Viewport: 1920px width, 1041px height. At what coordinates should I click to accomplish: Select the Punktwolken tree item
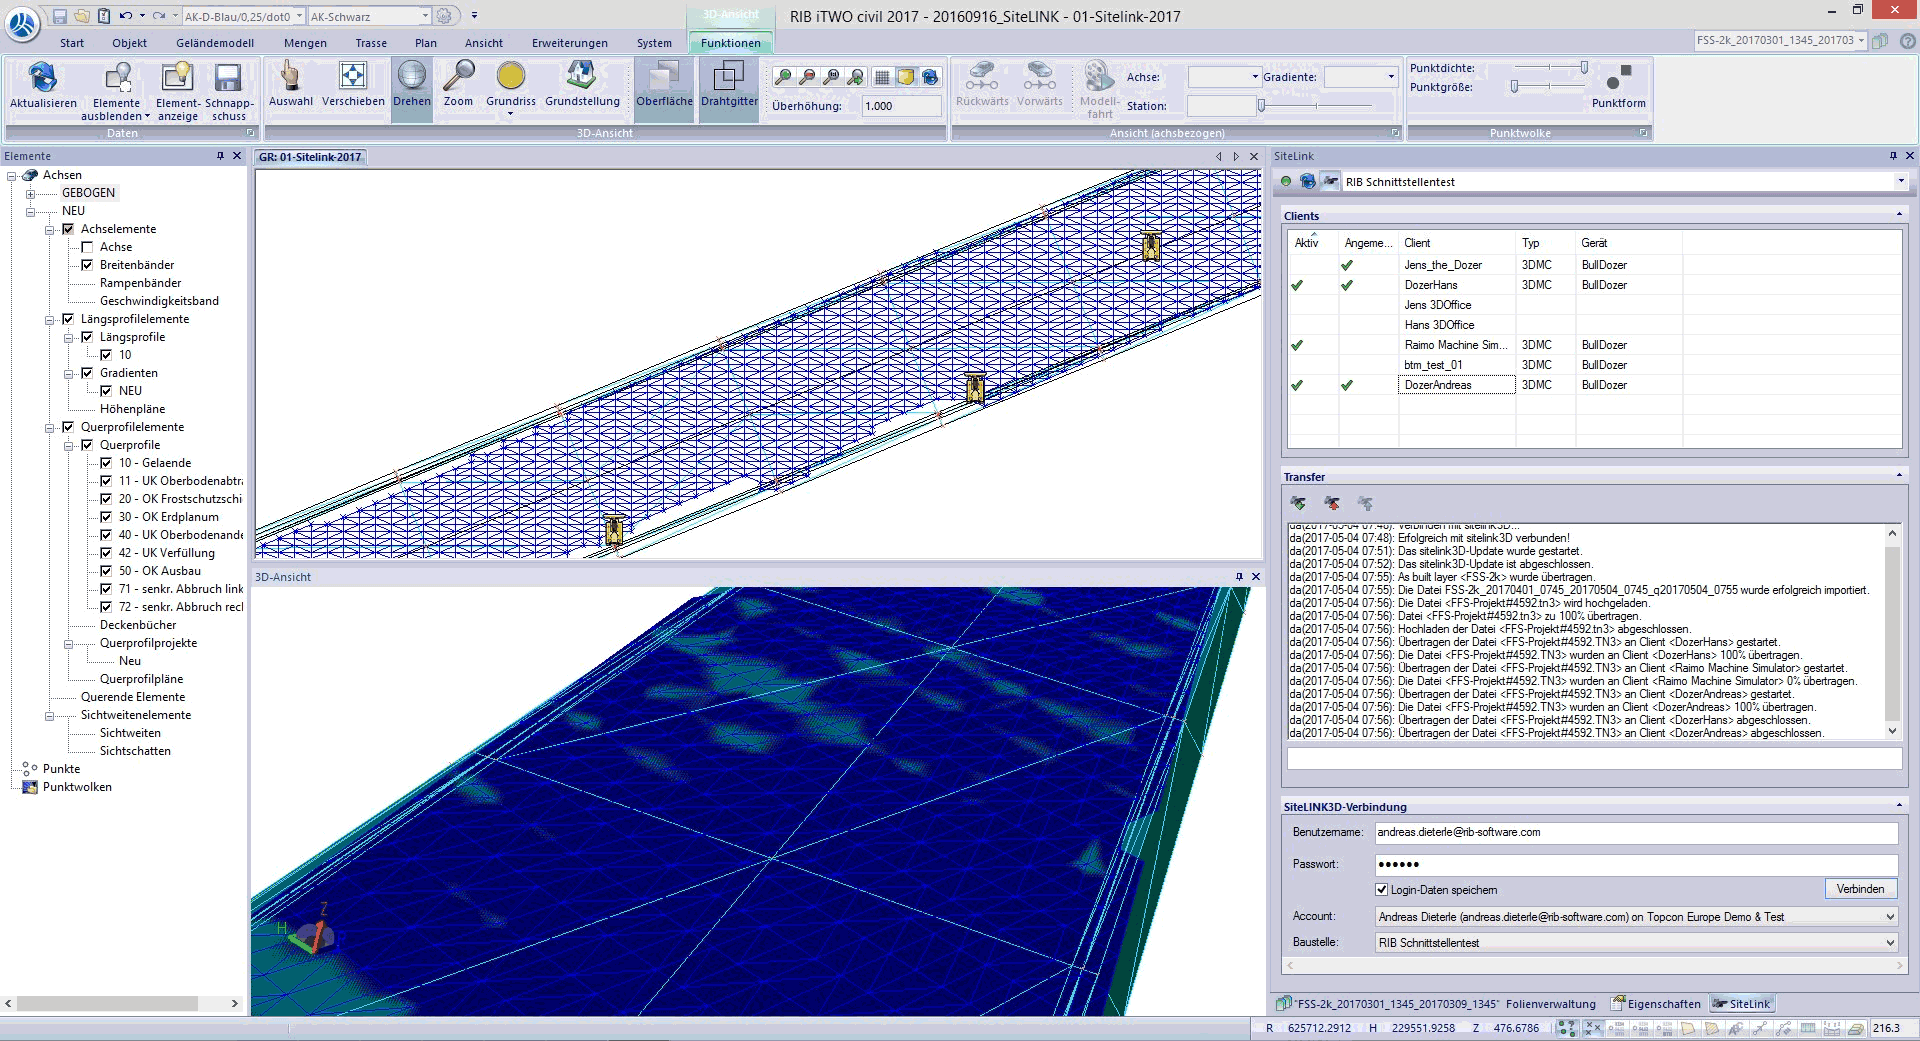(77, 788)
